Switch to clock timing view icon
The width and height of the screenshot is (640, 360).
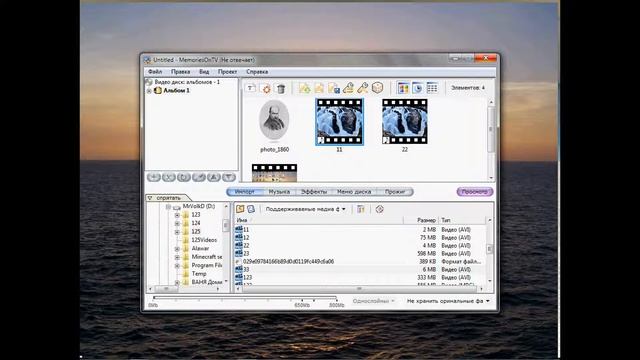click(418, 88)
